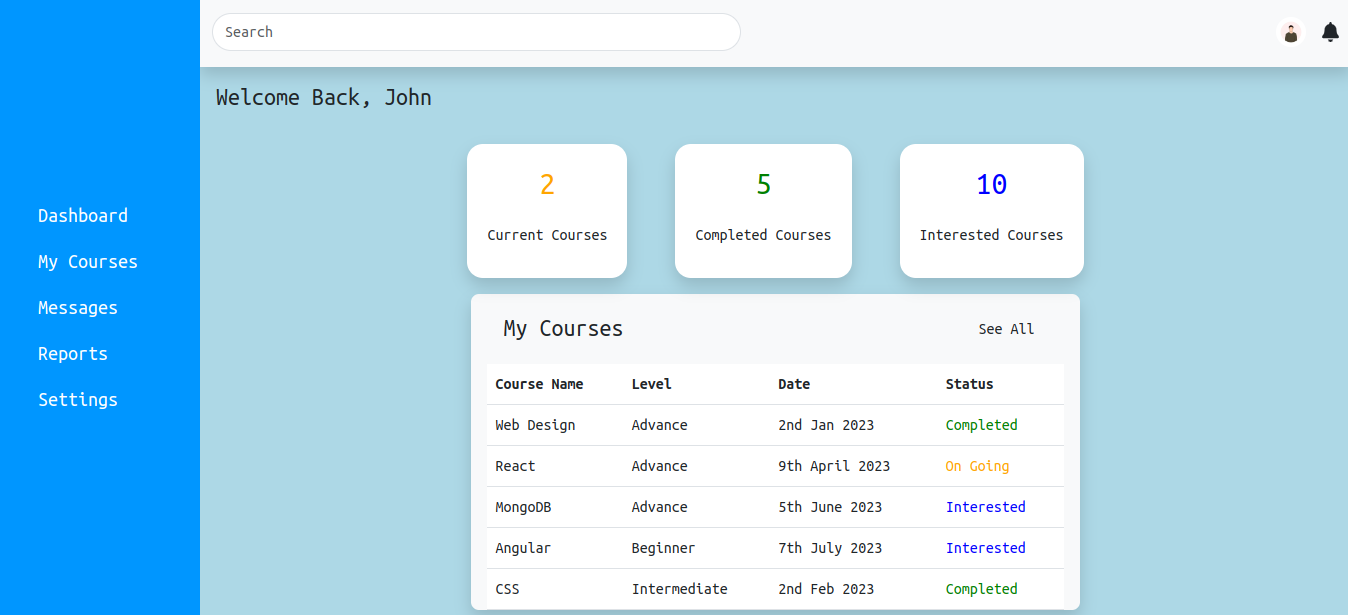This screenshot has height=615, width=1348.
Task: Click the Completed status for CSS
Action: [981, 589]
